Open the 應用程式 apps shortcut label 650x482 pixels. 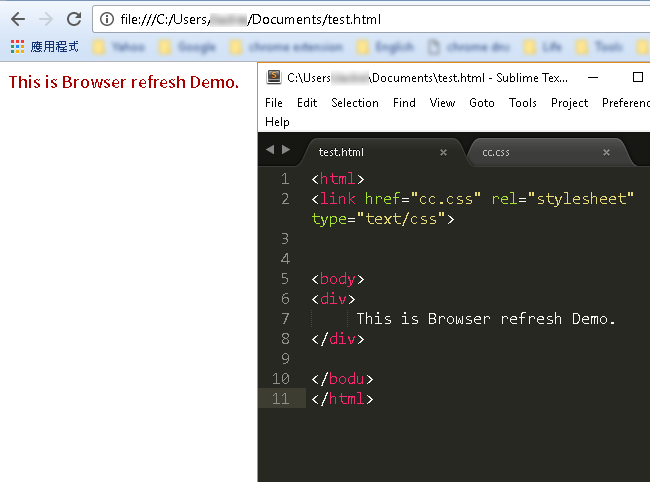pos(54,46)
